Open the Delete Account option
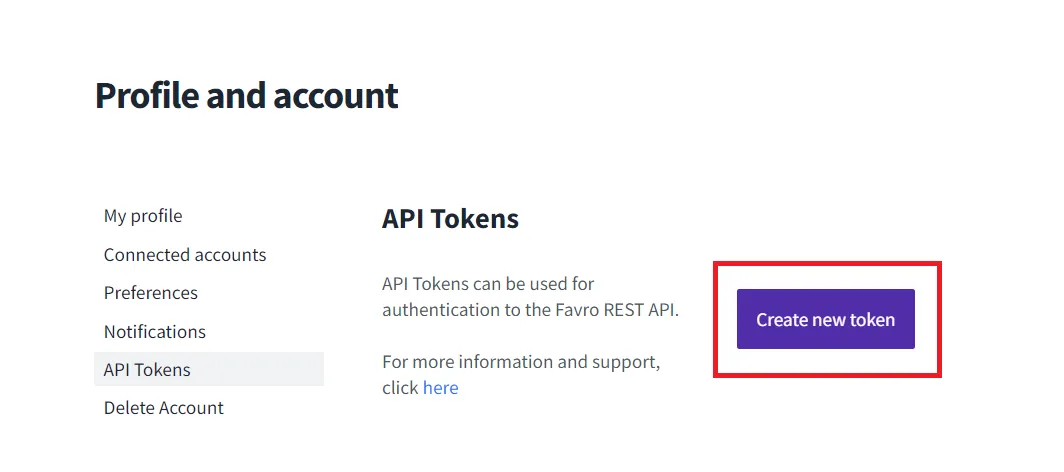Screen dimensions: 1064x472 [x=164, y=408]
